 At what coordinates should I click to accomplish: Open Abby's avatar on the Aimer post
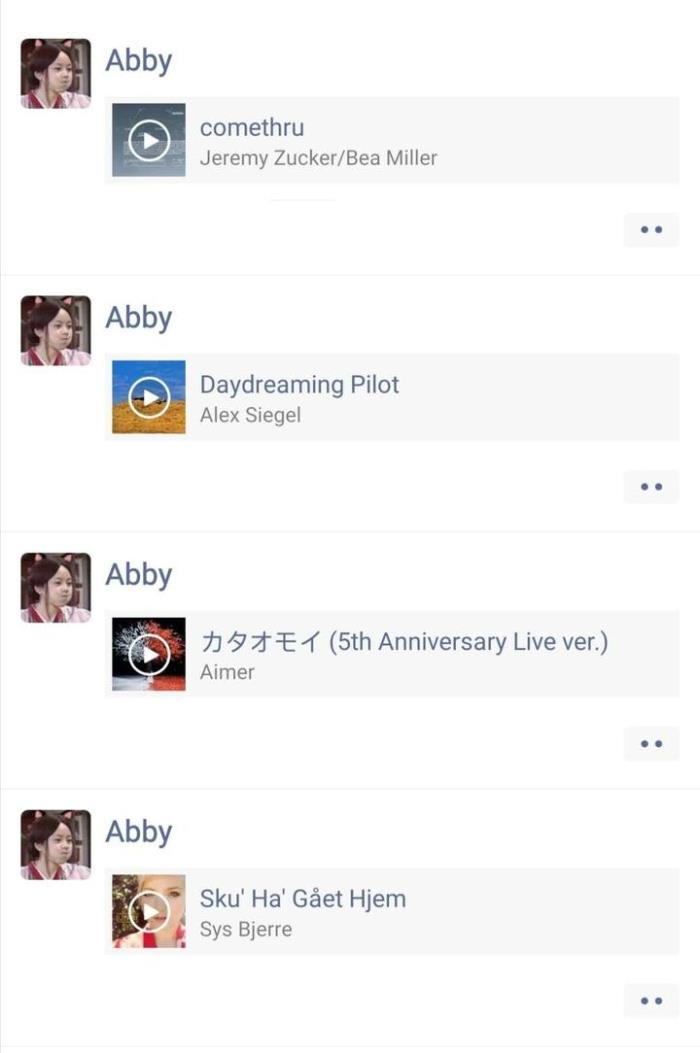click(x=56, y=588)
